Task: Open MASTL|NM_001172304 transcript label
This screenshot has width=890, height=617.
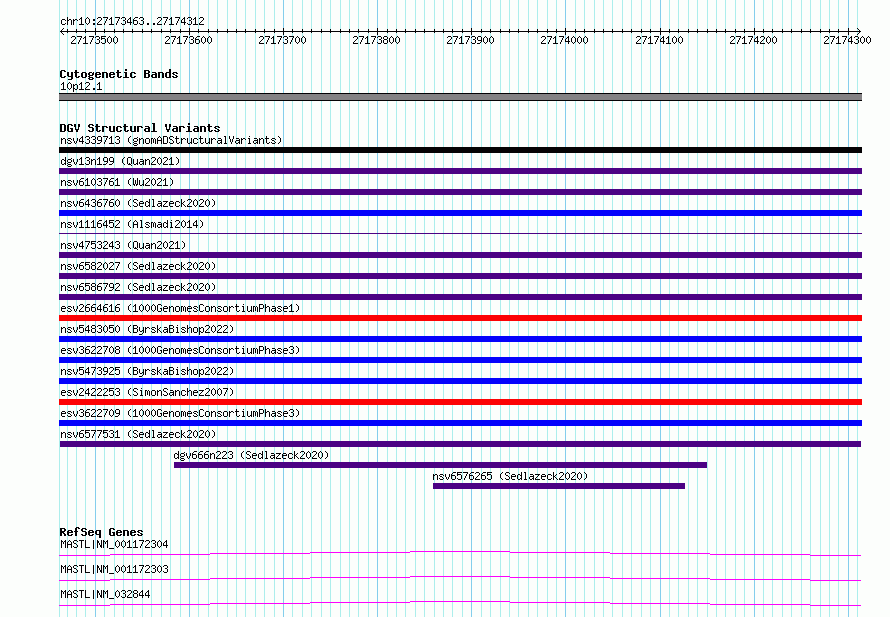Action: click(x=114, y=544)
